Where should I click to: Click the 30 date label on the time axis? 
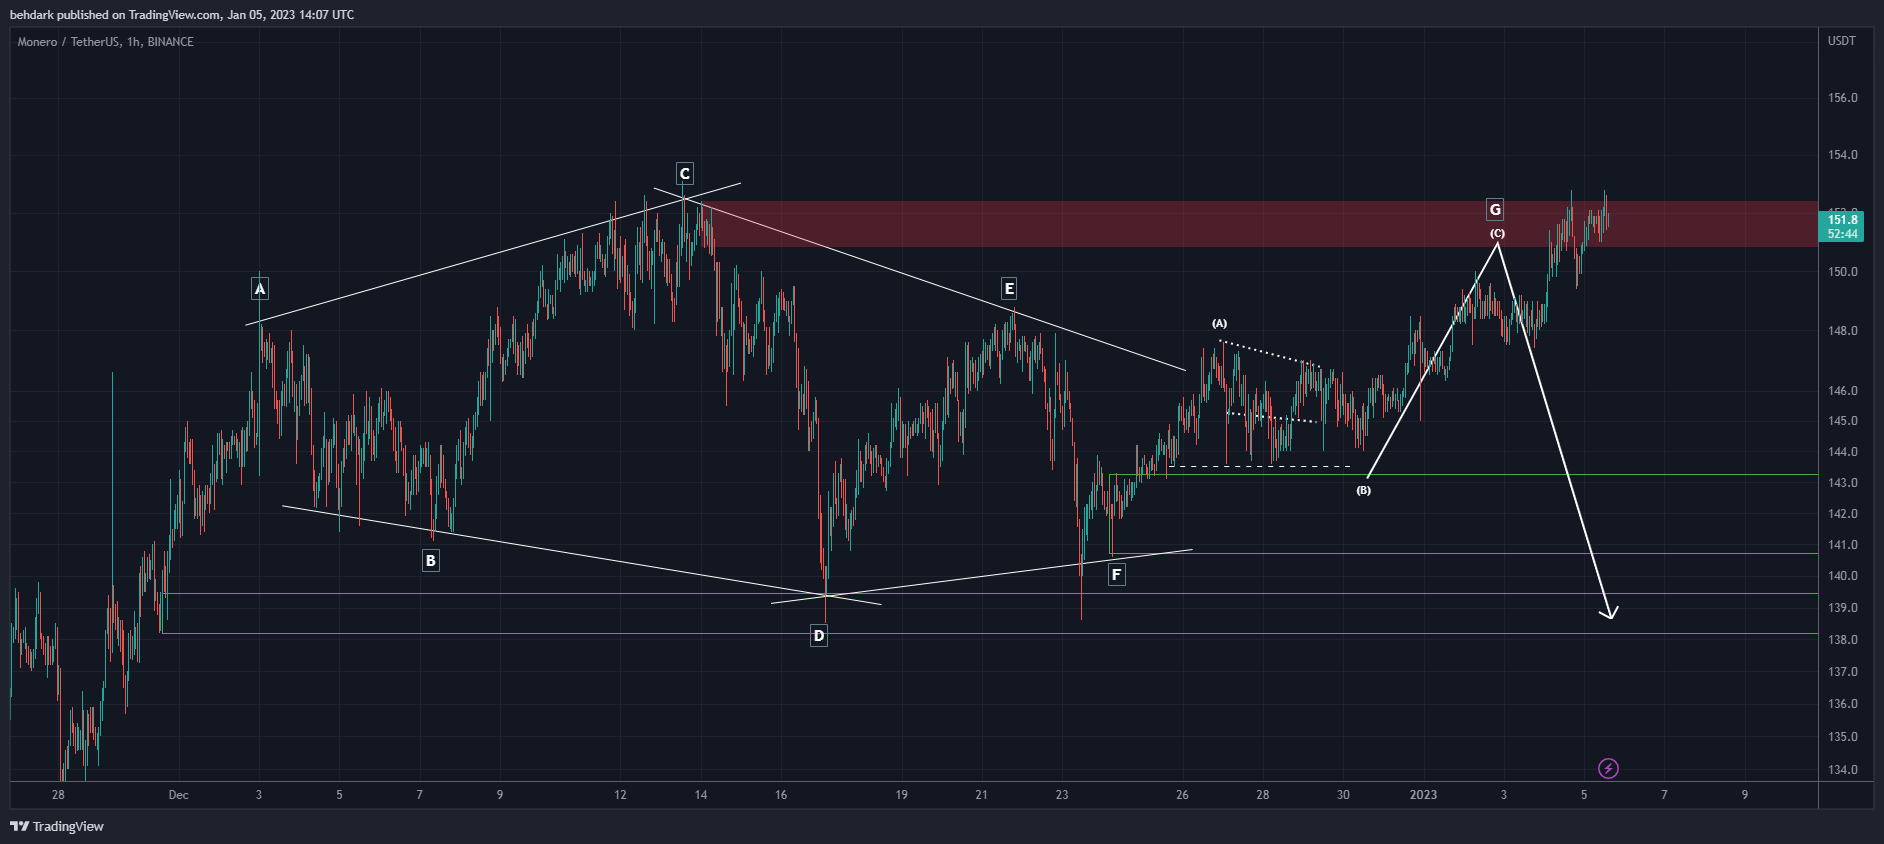click(1343, 795)
